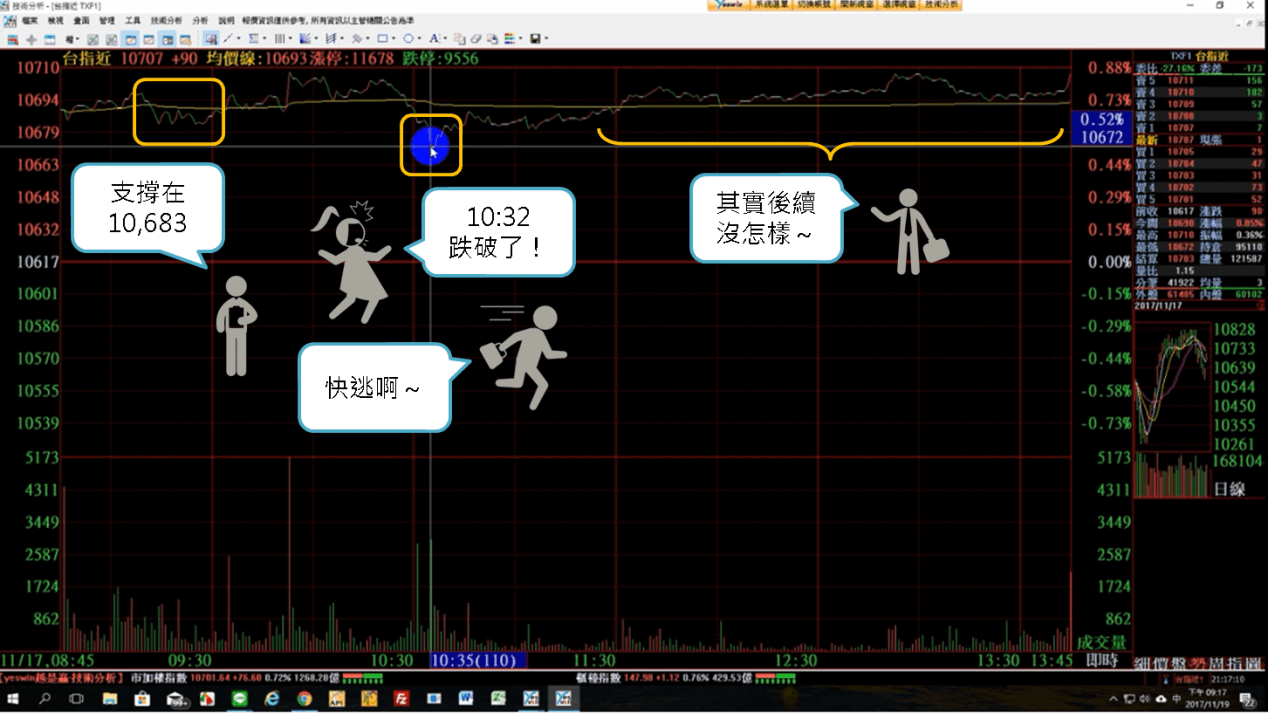Open the 檢視 menu
Viewport: 1268px width, 713px height.
tap(56, 20)
